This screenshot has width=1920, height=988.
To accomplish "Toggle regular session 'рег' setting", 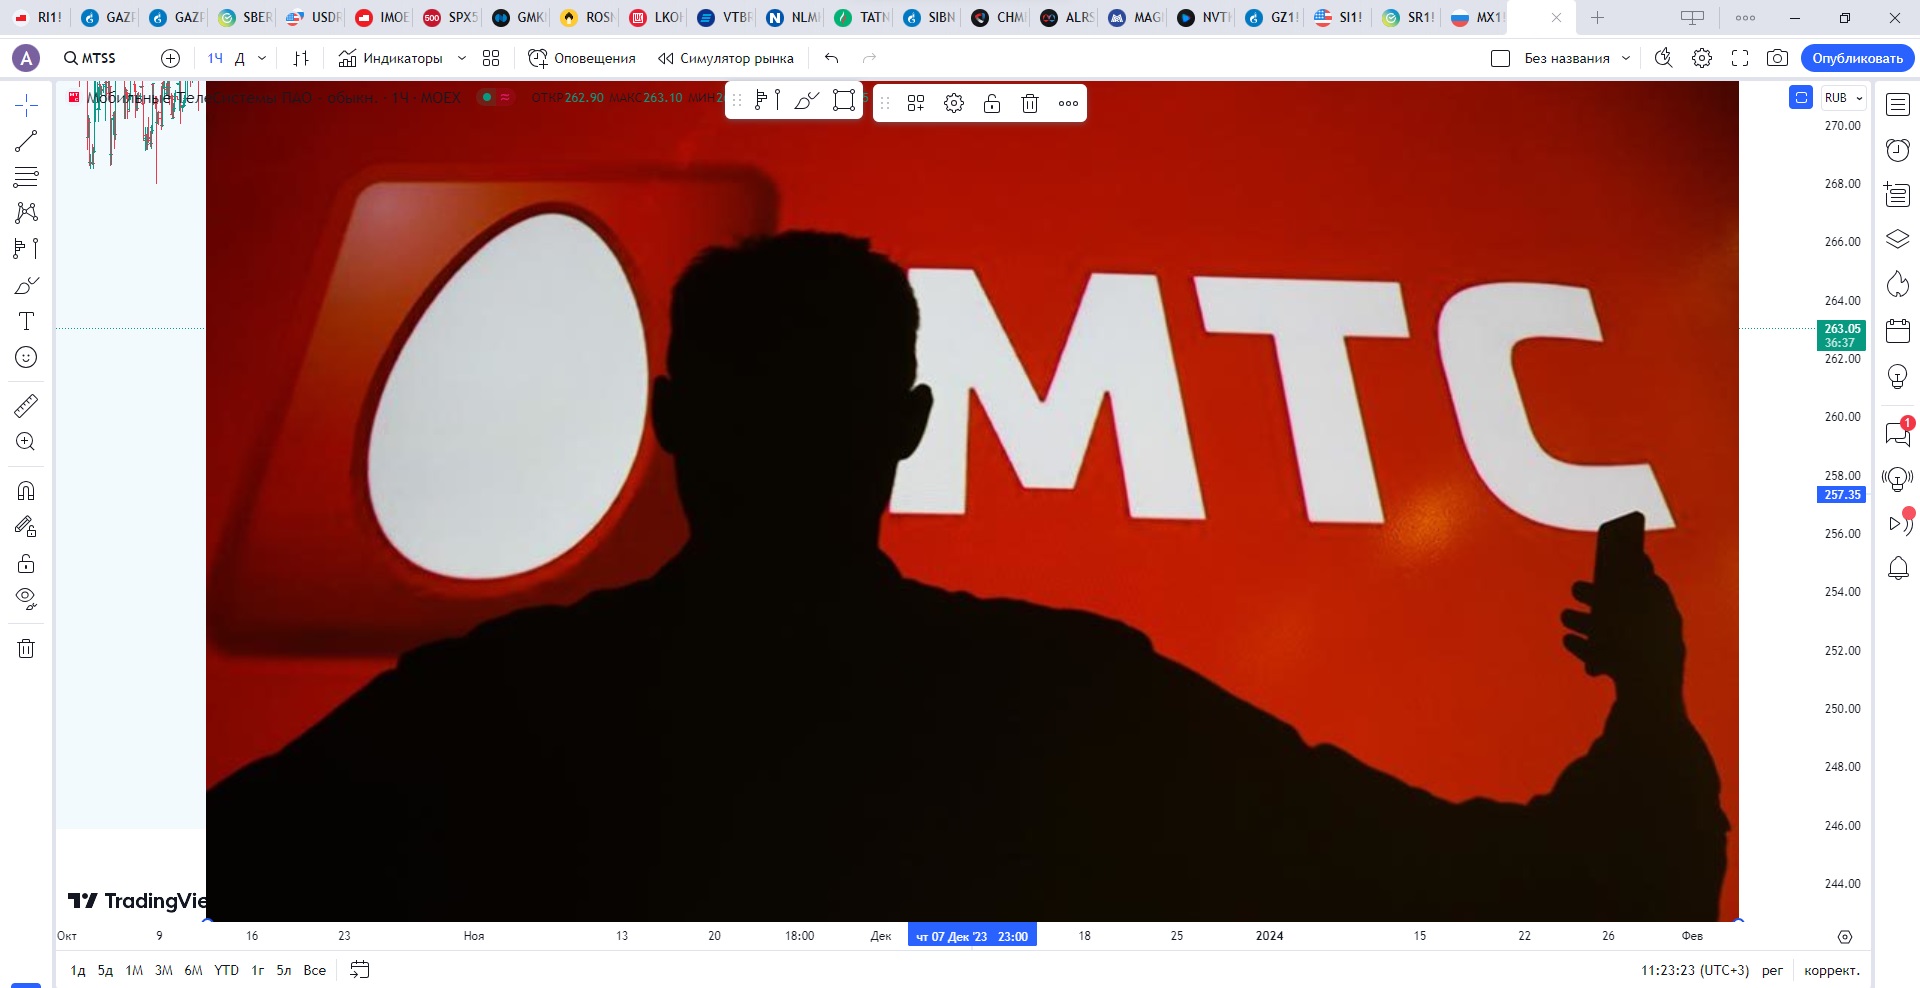I will 1772,970.
